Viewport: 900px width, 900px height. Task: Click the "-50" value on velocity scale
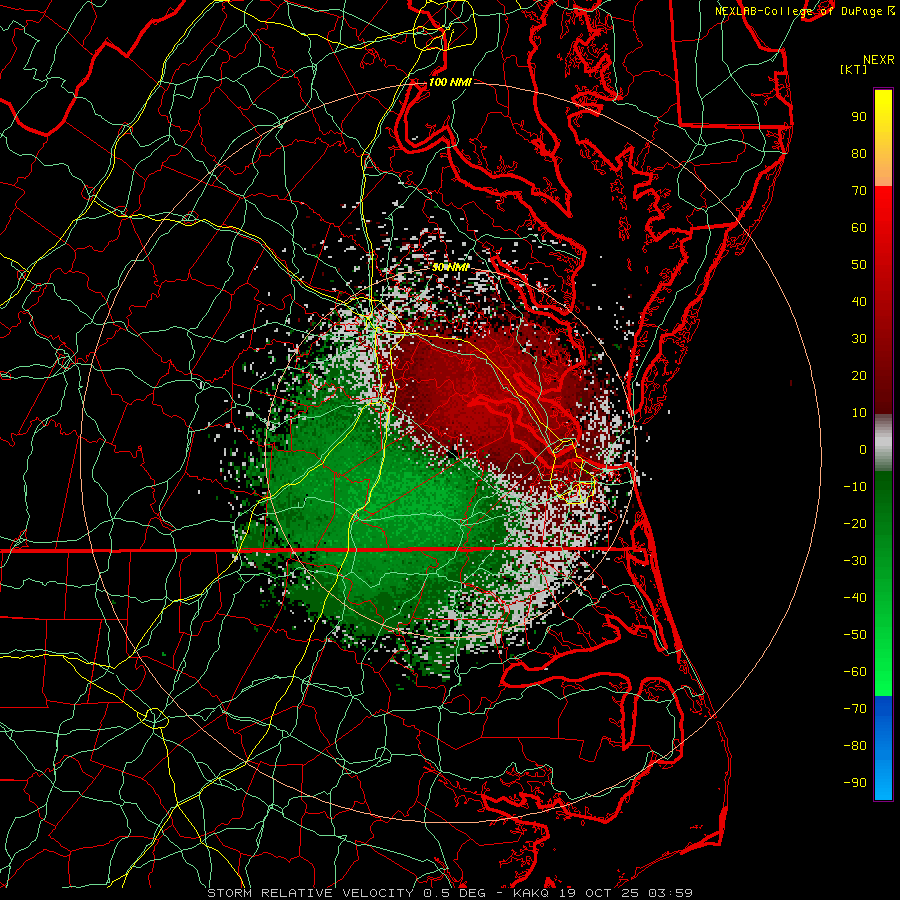click(855, 635)
